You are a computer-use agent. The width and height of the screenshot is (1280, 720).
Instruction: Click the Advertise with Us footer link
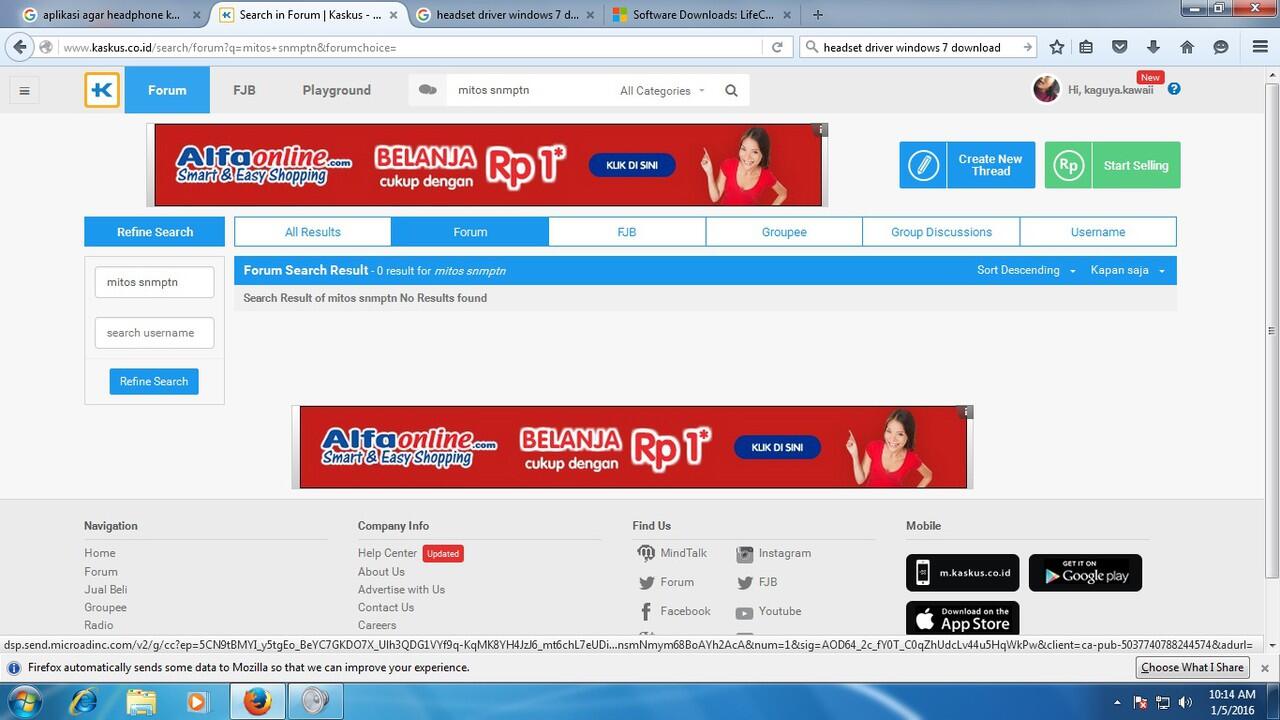(401, 590)
